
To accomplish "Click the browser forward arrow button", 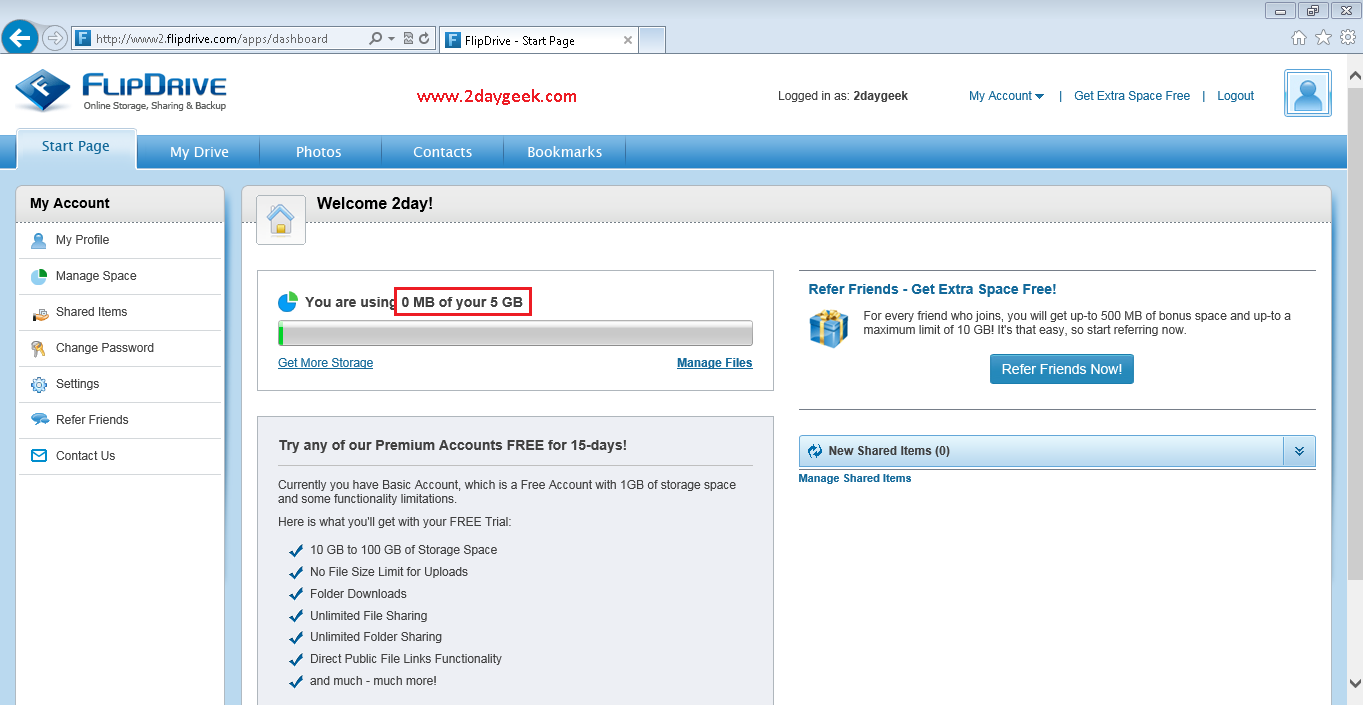I will (x=55, y=38).
